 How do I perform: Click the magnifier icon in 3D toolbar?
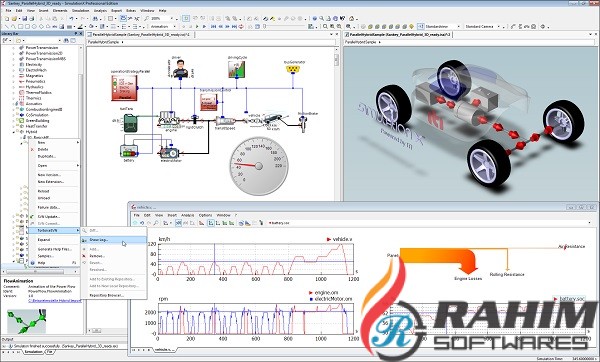tap(325, 26)
